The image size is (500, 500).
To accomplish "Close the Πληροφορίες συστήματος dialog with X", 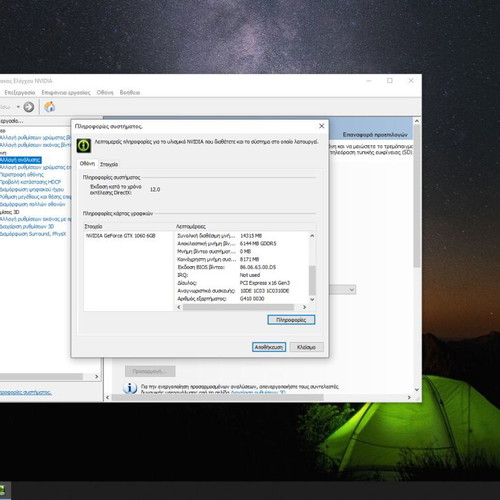I will (x=321, y=126).
